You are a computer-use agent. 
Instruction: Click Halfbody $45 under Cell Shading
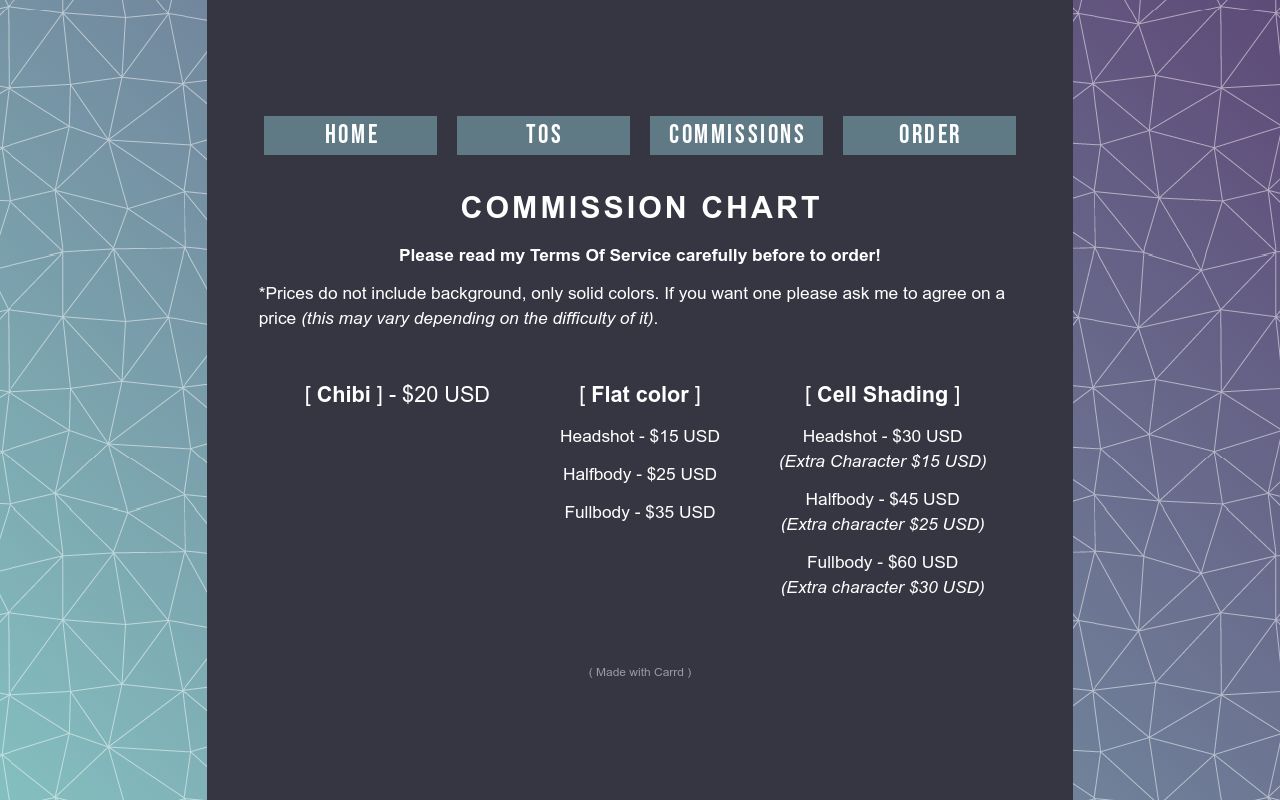(x=883, y=499)
